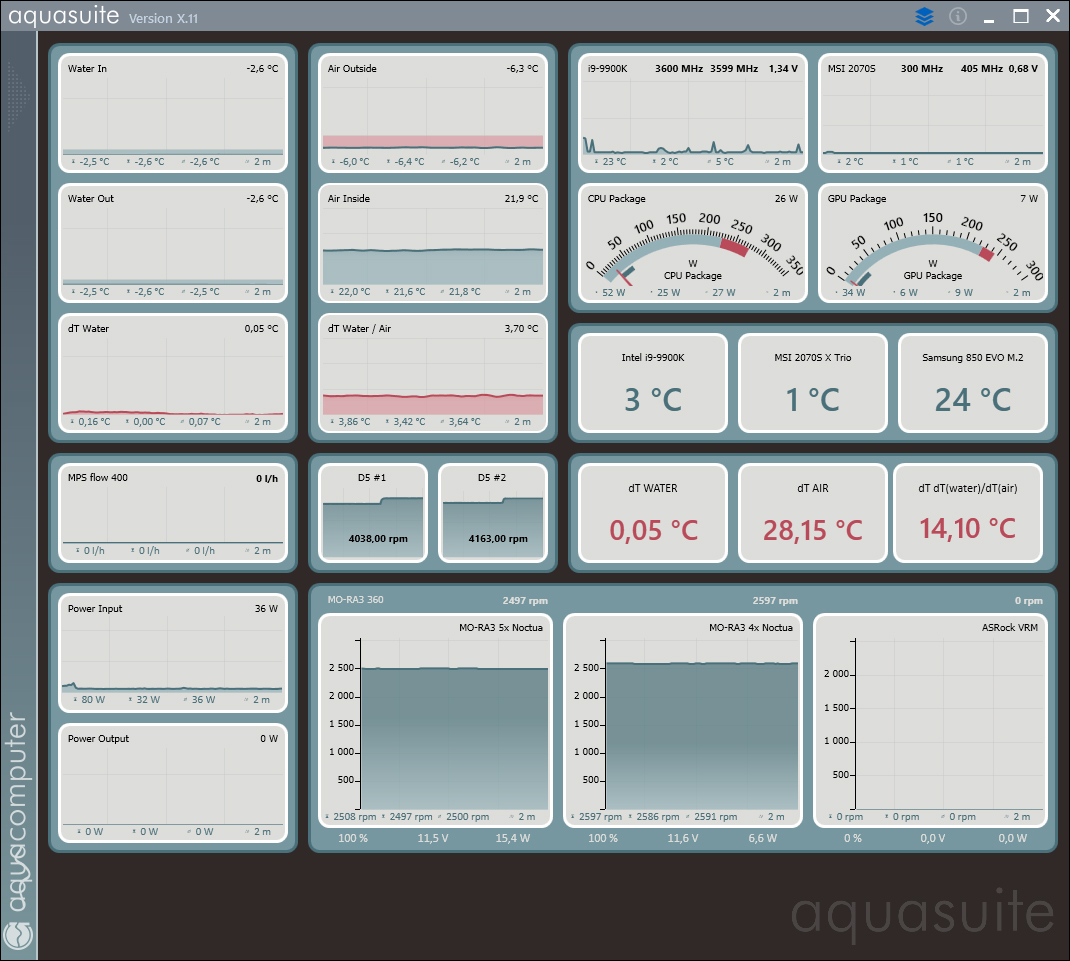
Task: Click the 0,68 V GPU voltage value
Action: coord(1023,68)
